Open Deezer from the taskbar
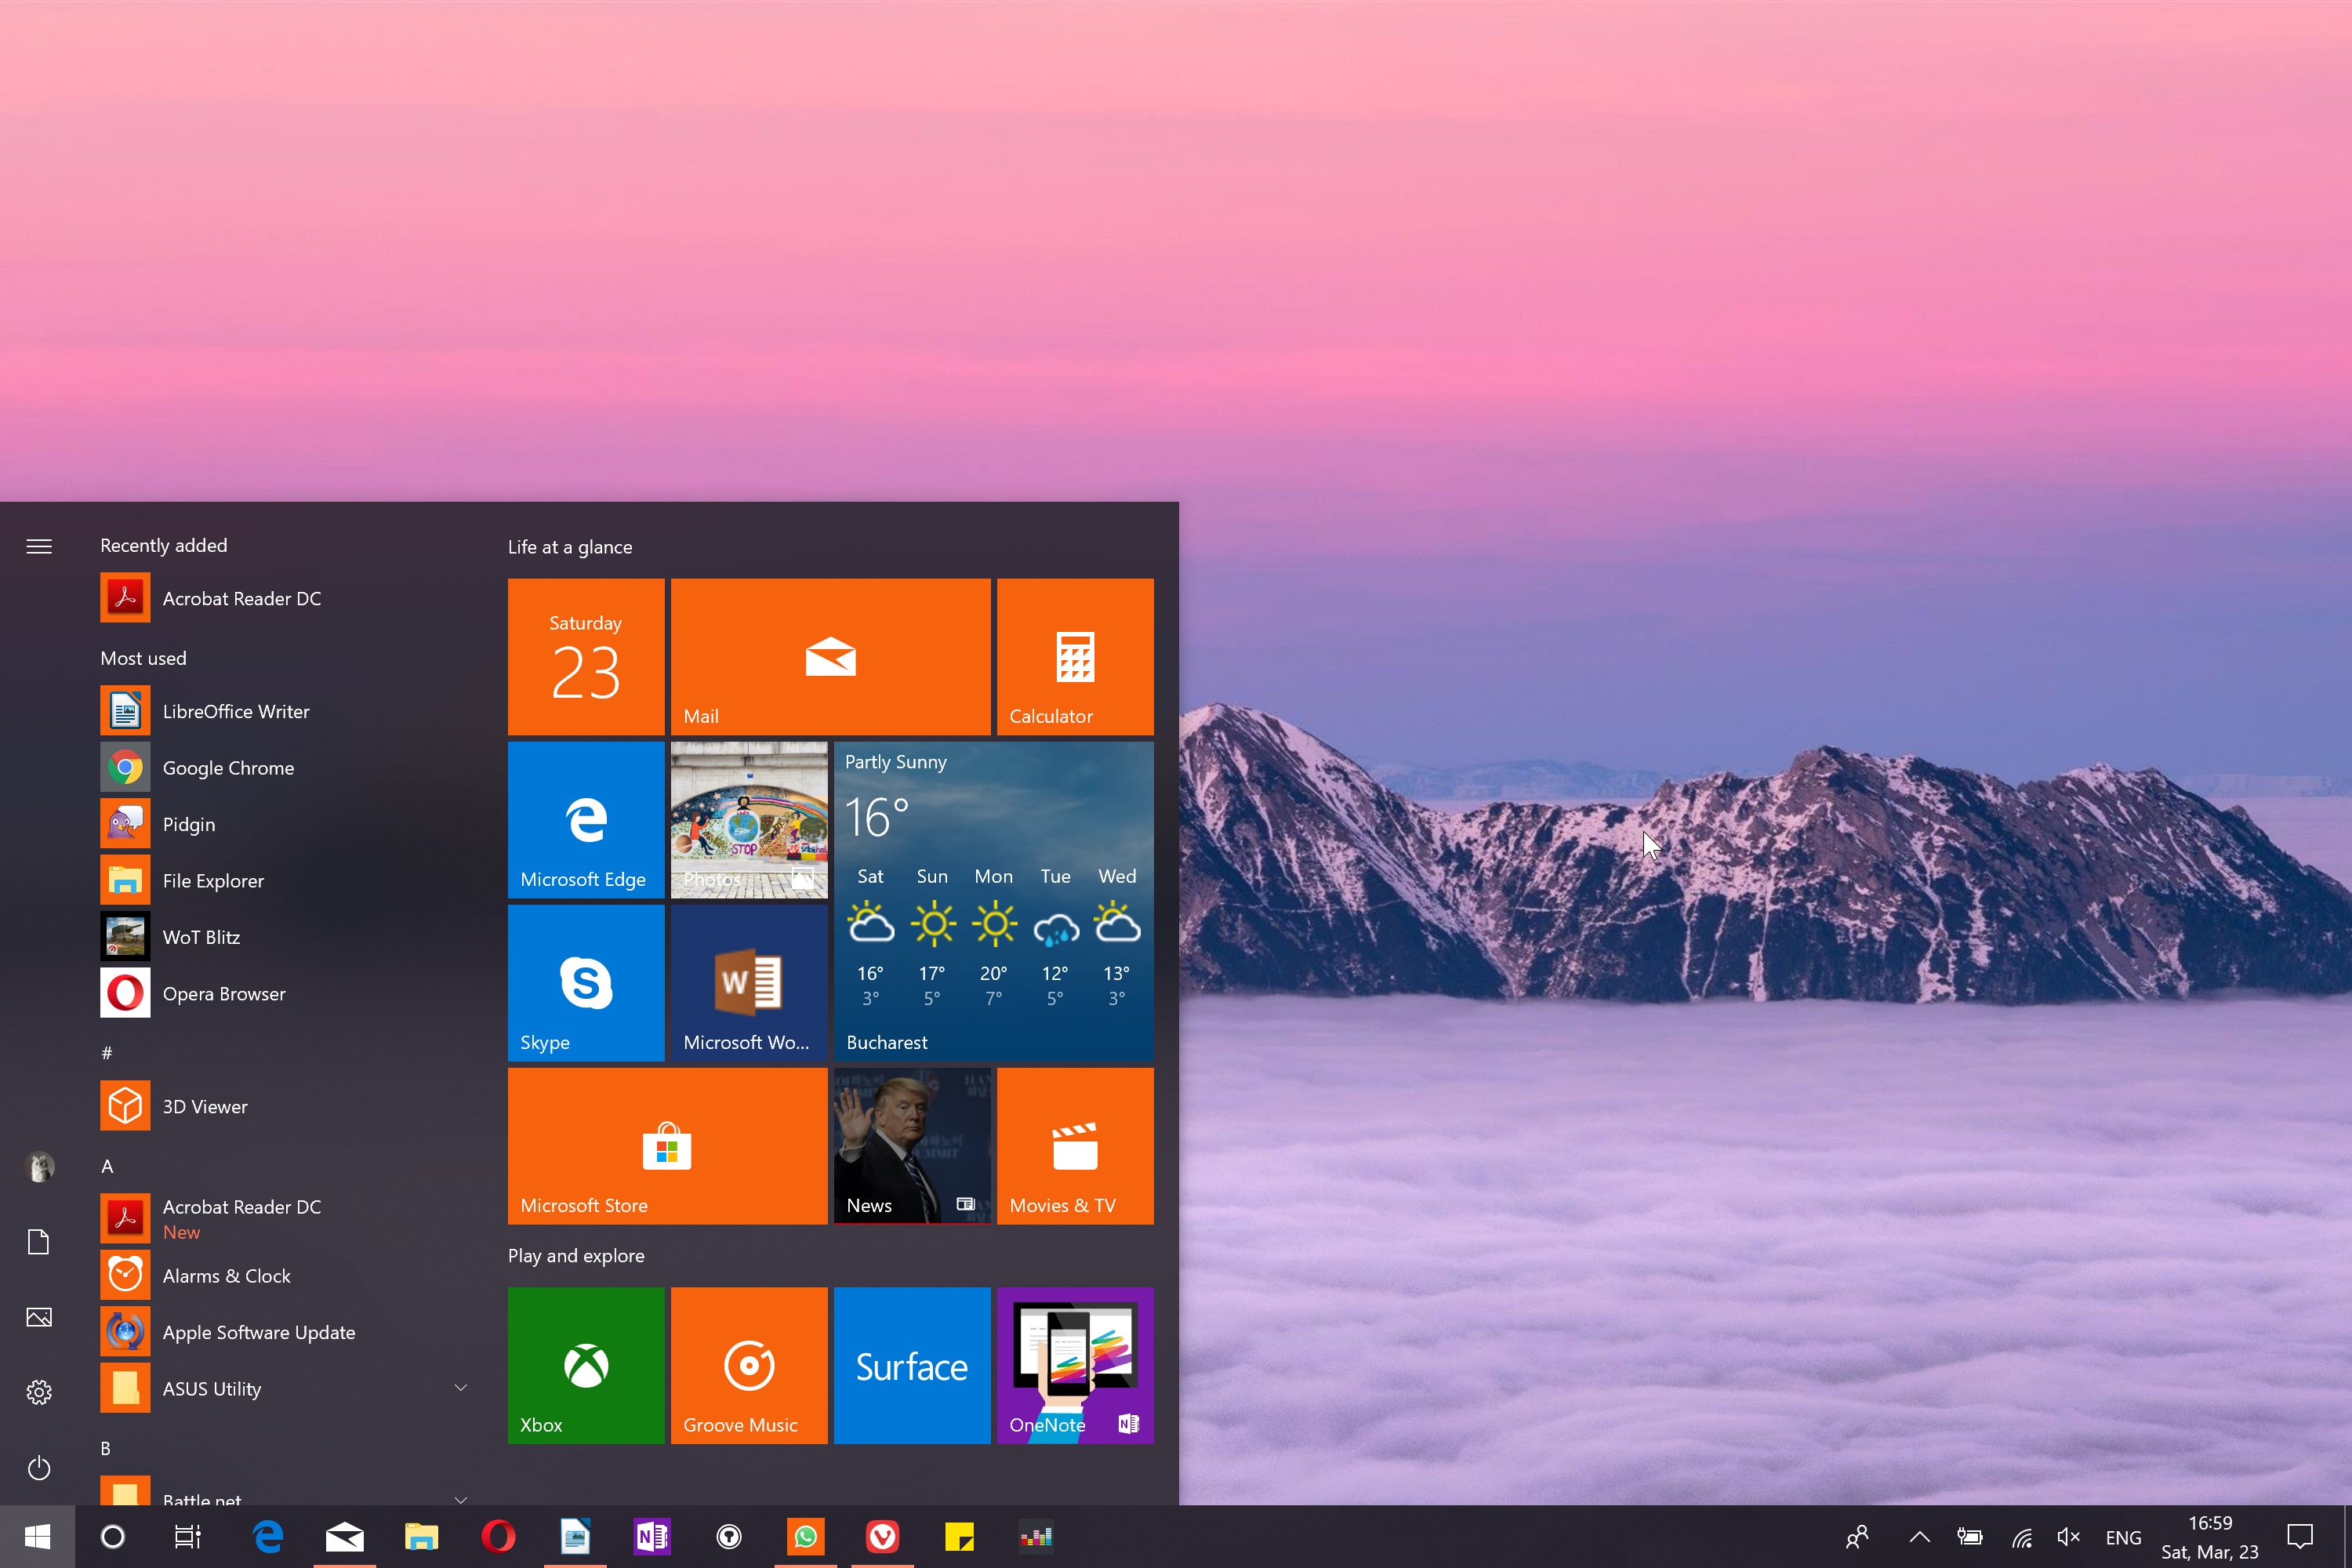The height and width of the screenshot is (1568, 2352). coord(1036,1537)
